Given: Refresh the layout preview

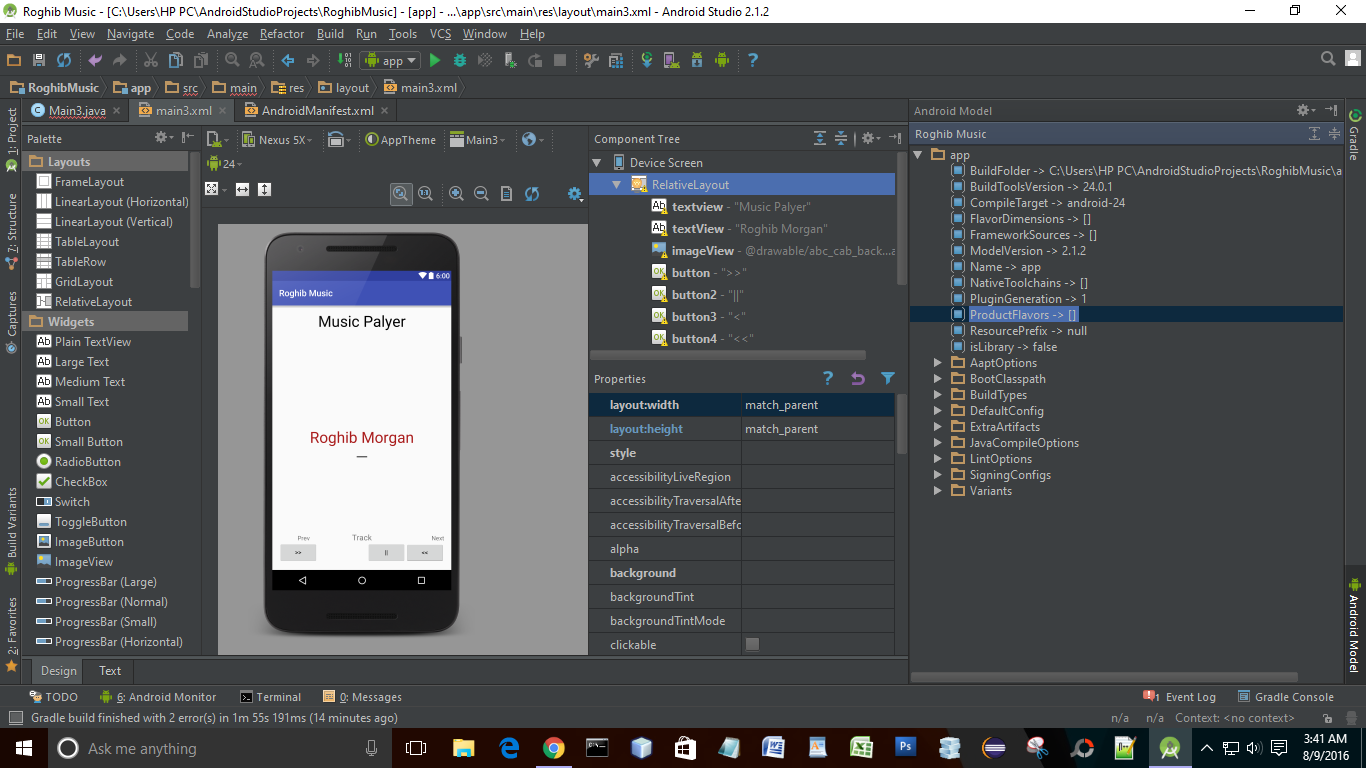Looking at the screenshot, I should [x=531, y=193].
